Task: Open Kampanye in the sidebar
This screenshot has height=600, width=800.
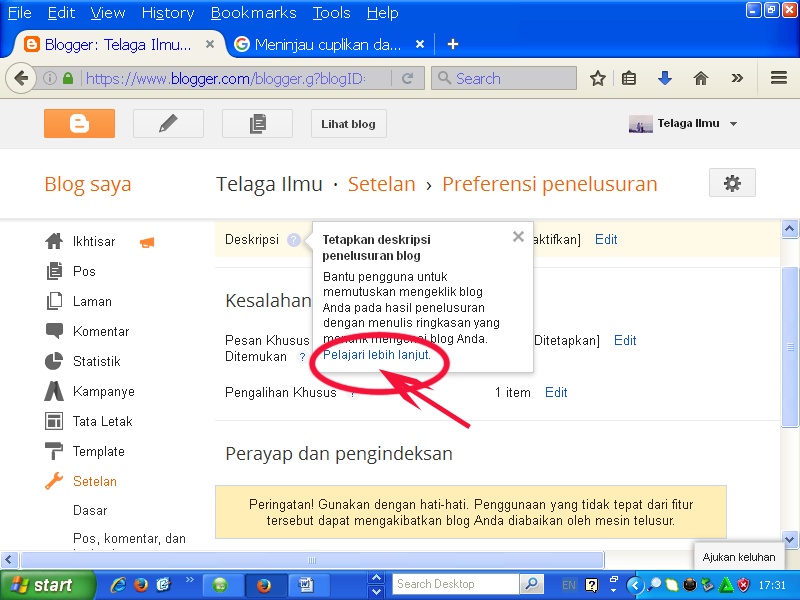Action: (x=104, y=392)
